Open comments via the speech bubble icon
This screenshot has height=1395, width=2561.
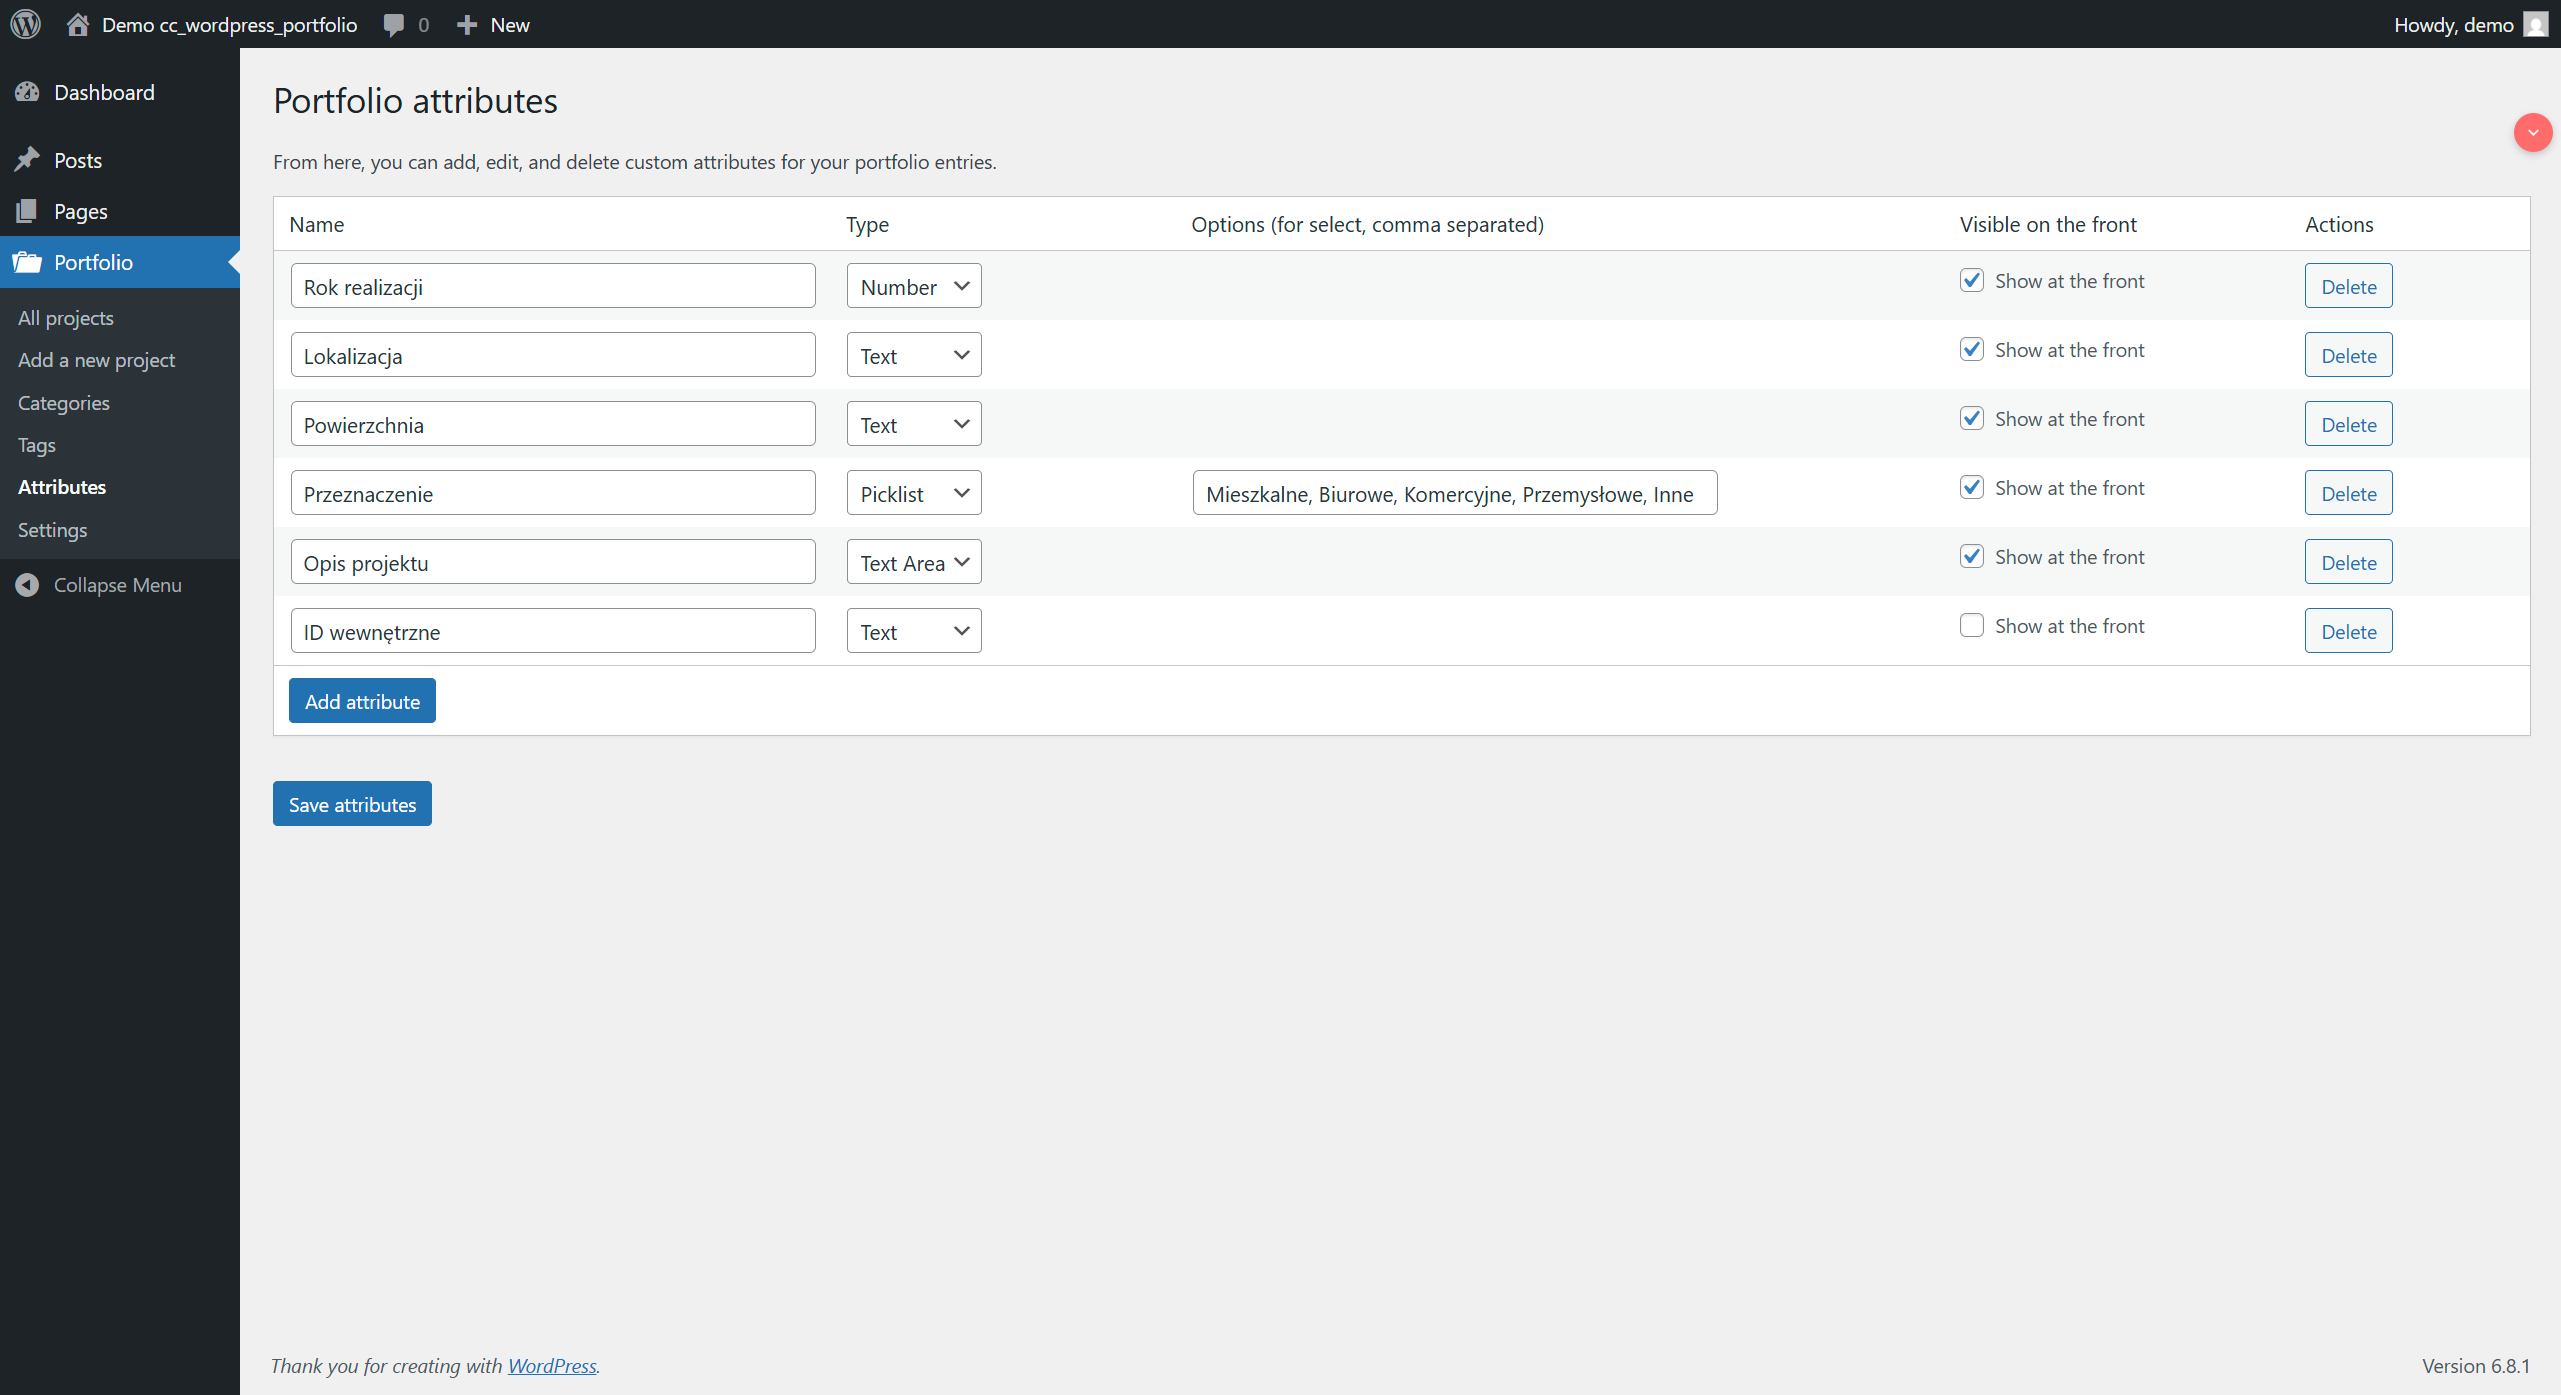[x=394, y=24]
